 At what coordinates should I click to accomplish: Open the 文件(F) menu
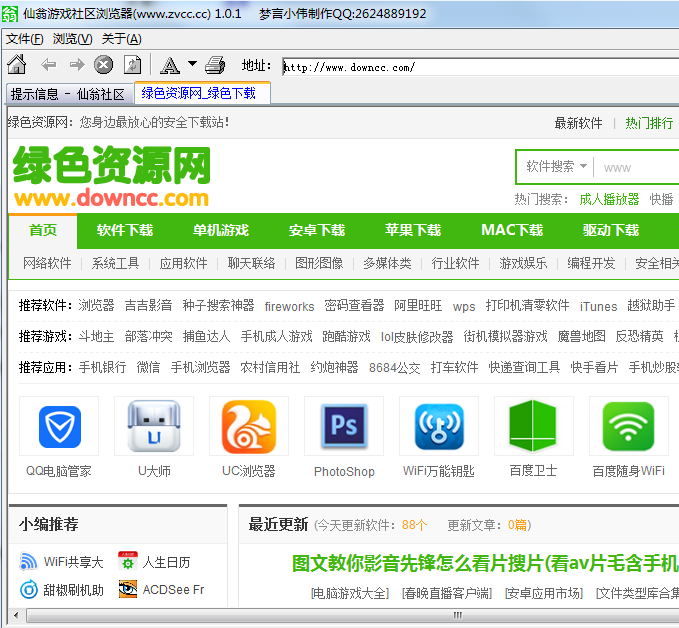(24, 39)
